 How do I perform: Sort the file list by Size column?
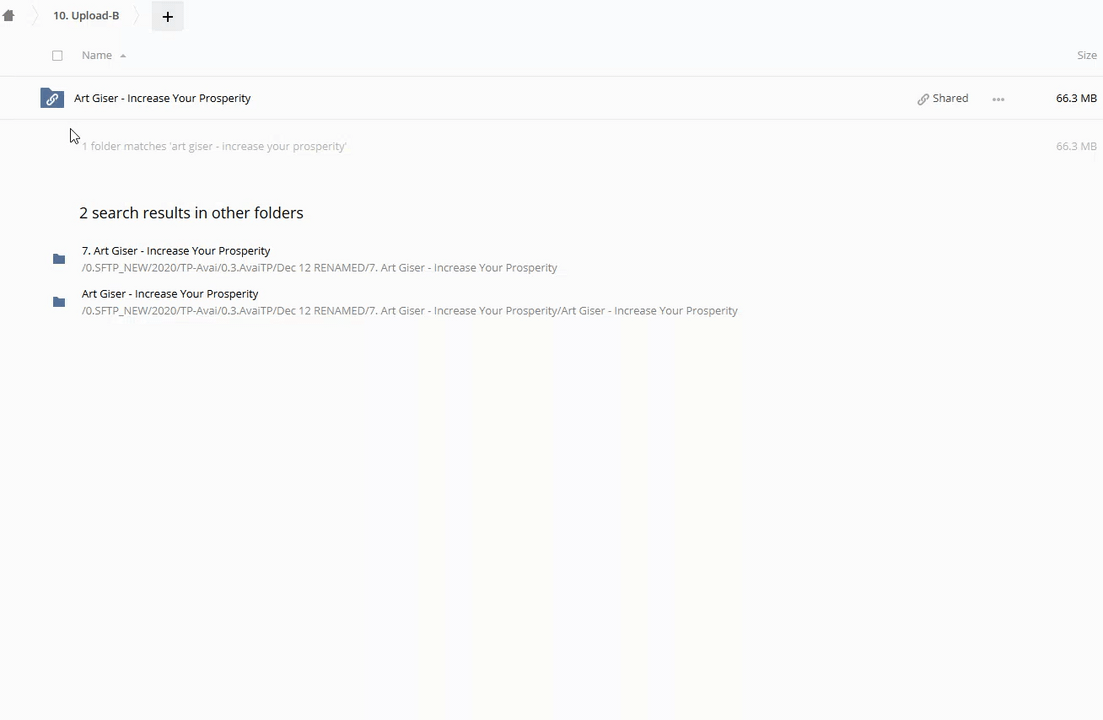[1086, 56]
